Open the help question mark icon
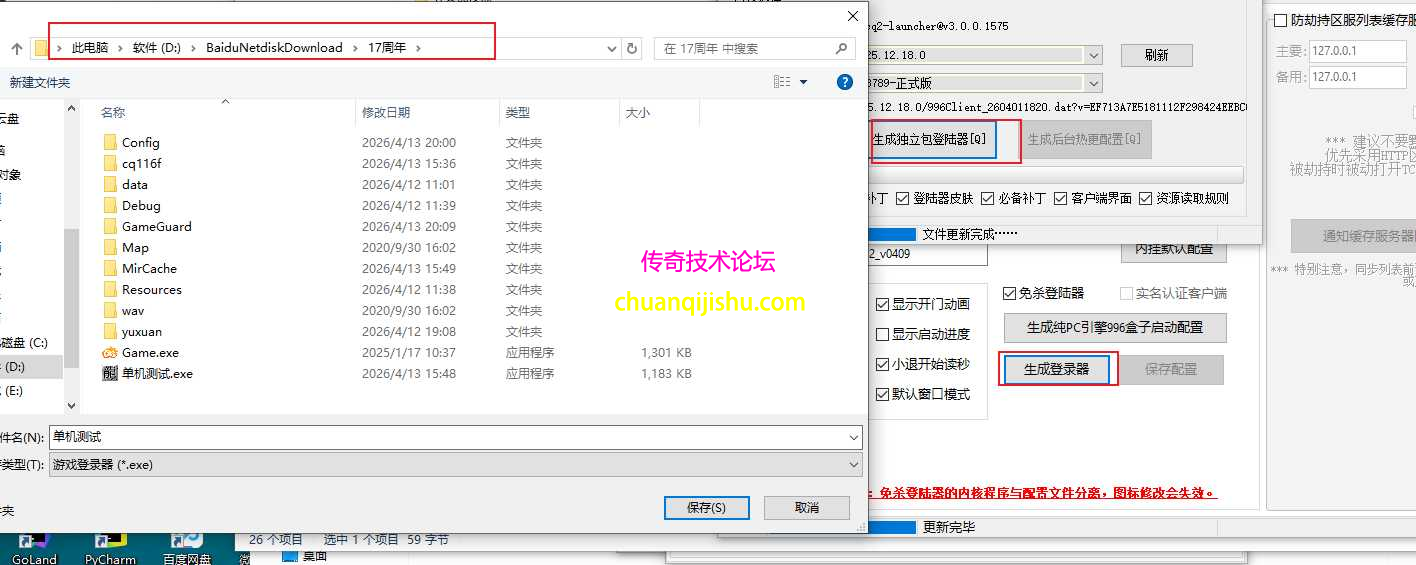The image size is (1416, 565). pos(845,82)
